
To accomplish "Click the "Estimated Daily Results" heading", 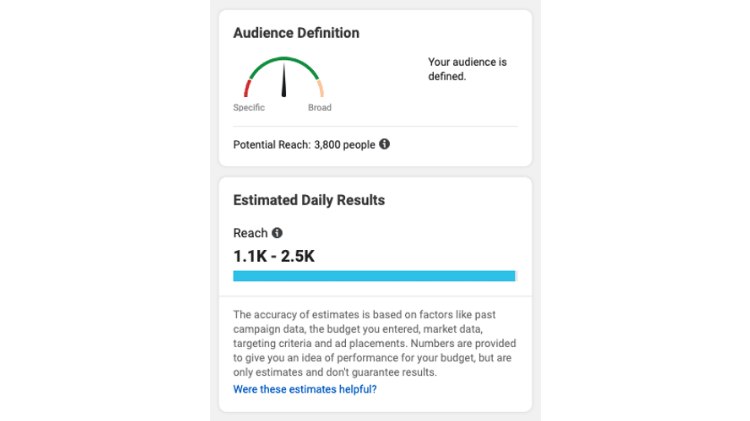I will coord(309,200).
